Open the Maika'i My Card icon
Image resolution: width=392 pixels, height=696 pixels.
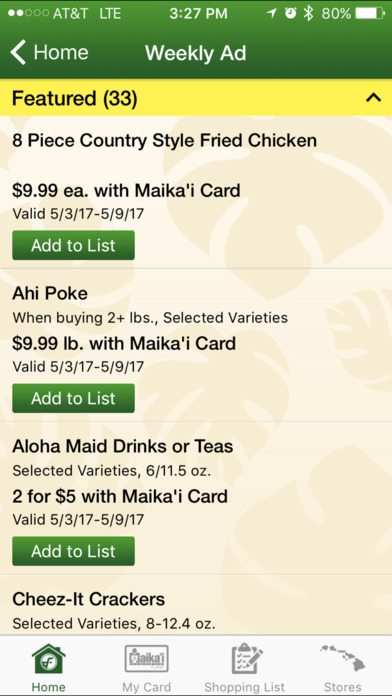[147, 659]
